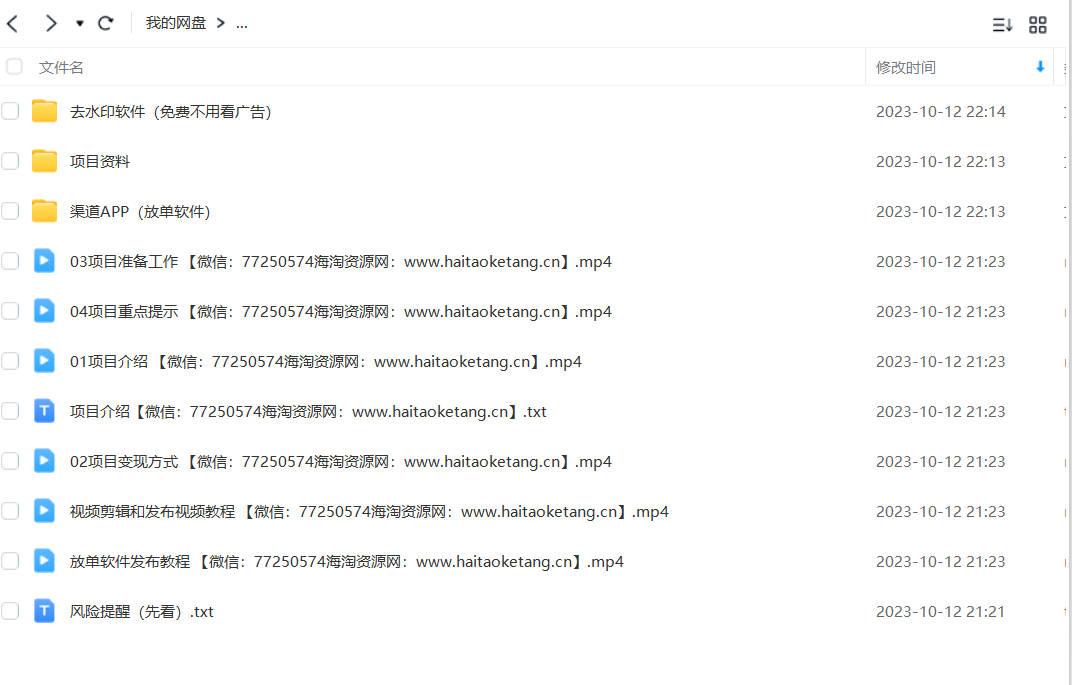Check the 01项目介绍 mp4 checkbox

point(10,360)
